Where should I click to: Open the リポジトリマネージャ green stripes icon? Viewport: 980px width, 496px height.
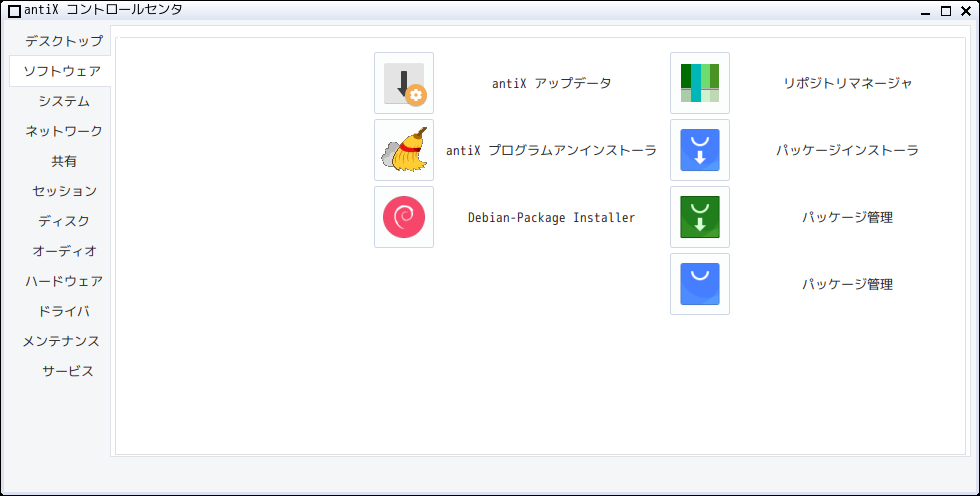tap(700, 83)
